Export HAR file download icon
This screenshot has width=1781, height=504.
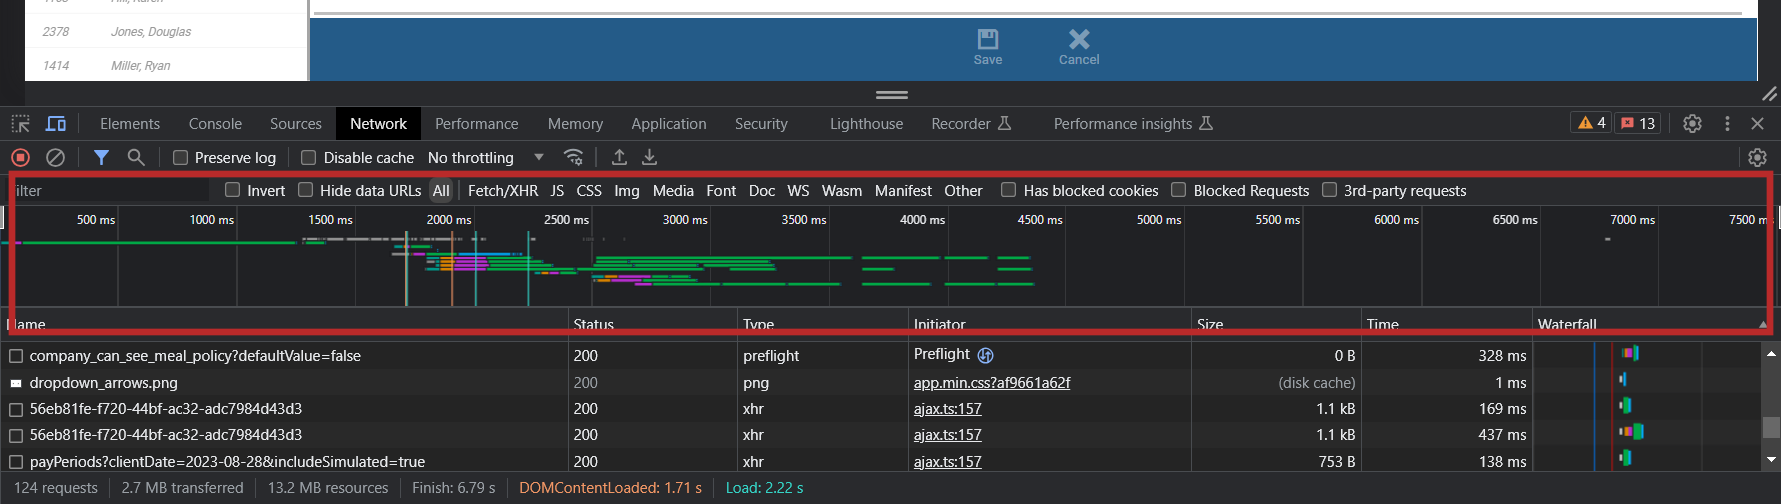click(x=650, y=157)
